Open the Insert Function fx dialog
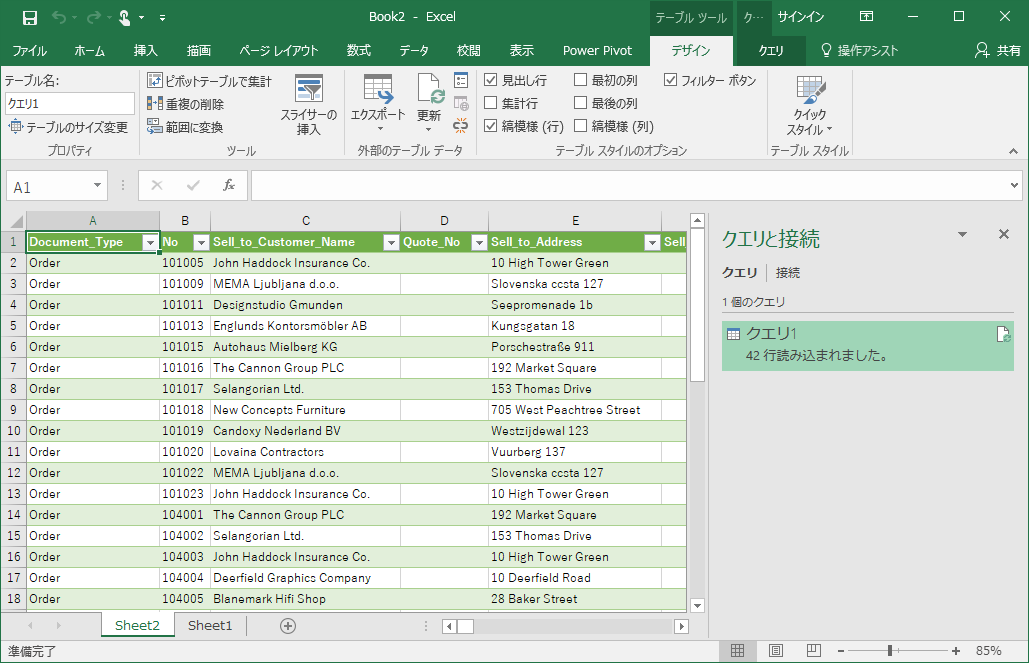The height and width of the screenshot is (663, 1029). [228, 185]
